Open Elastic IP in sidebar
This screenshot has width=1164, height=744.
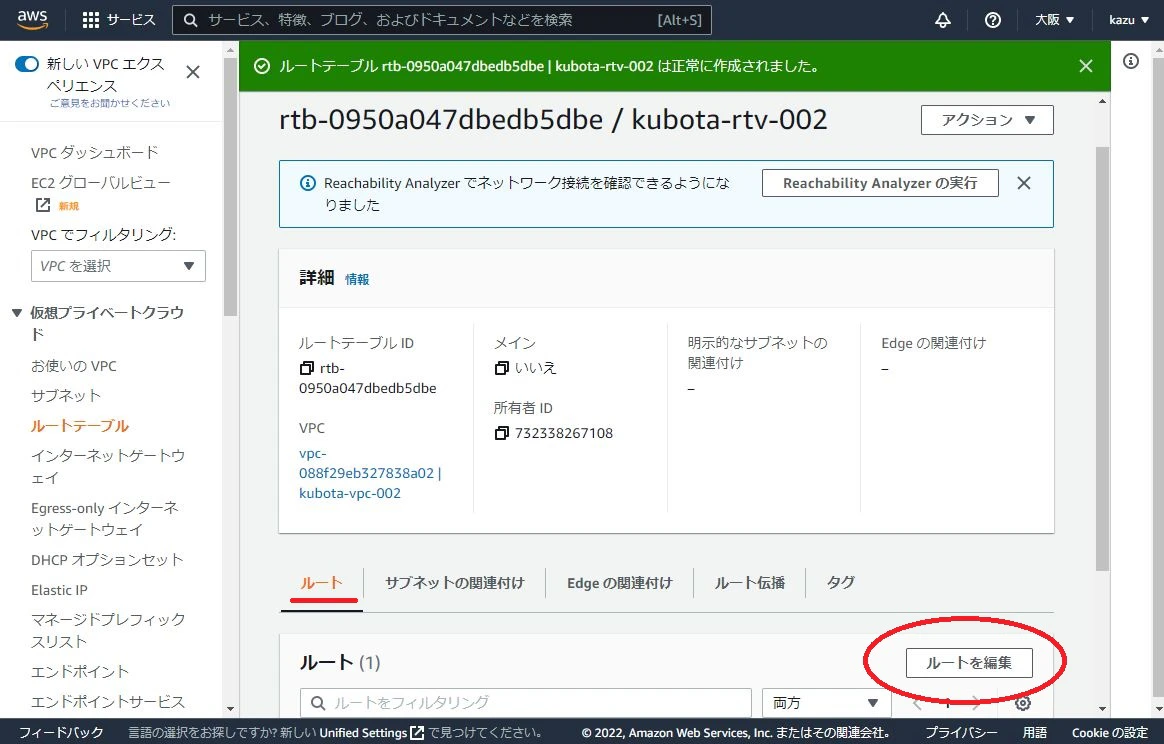click(59, 590)
